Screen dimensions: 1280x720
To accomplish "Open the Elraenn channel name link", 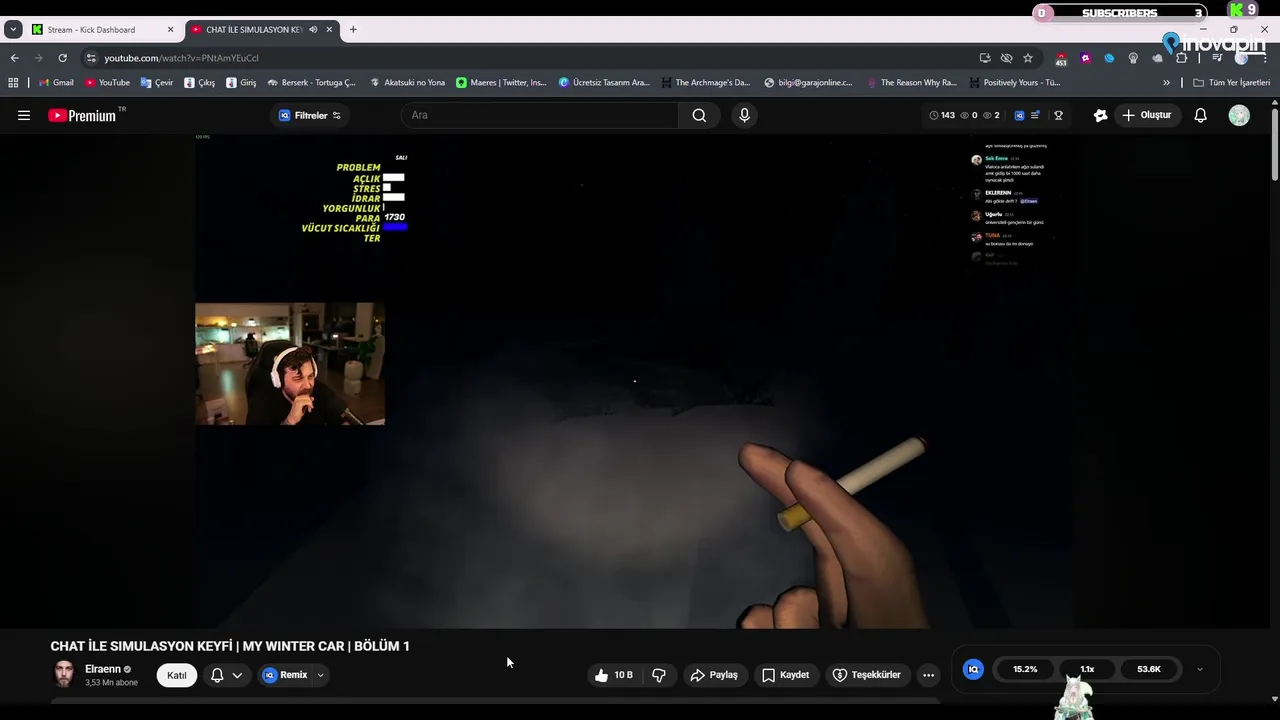I will (x=103, y=669).
